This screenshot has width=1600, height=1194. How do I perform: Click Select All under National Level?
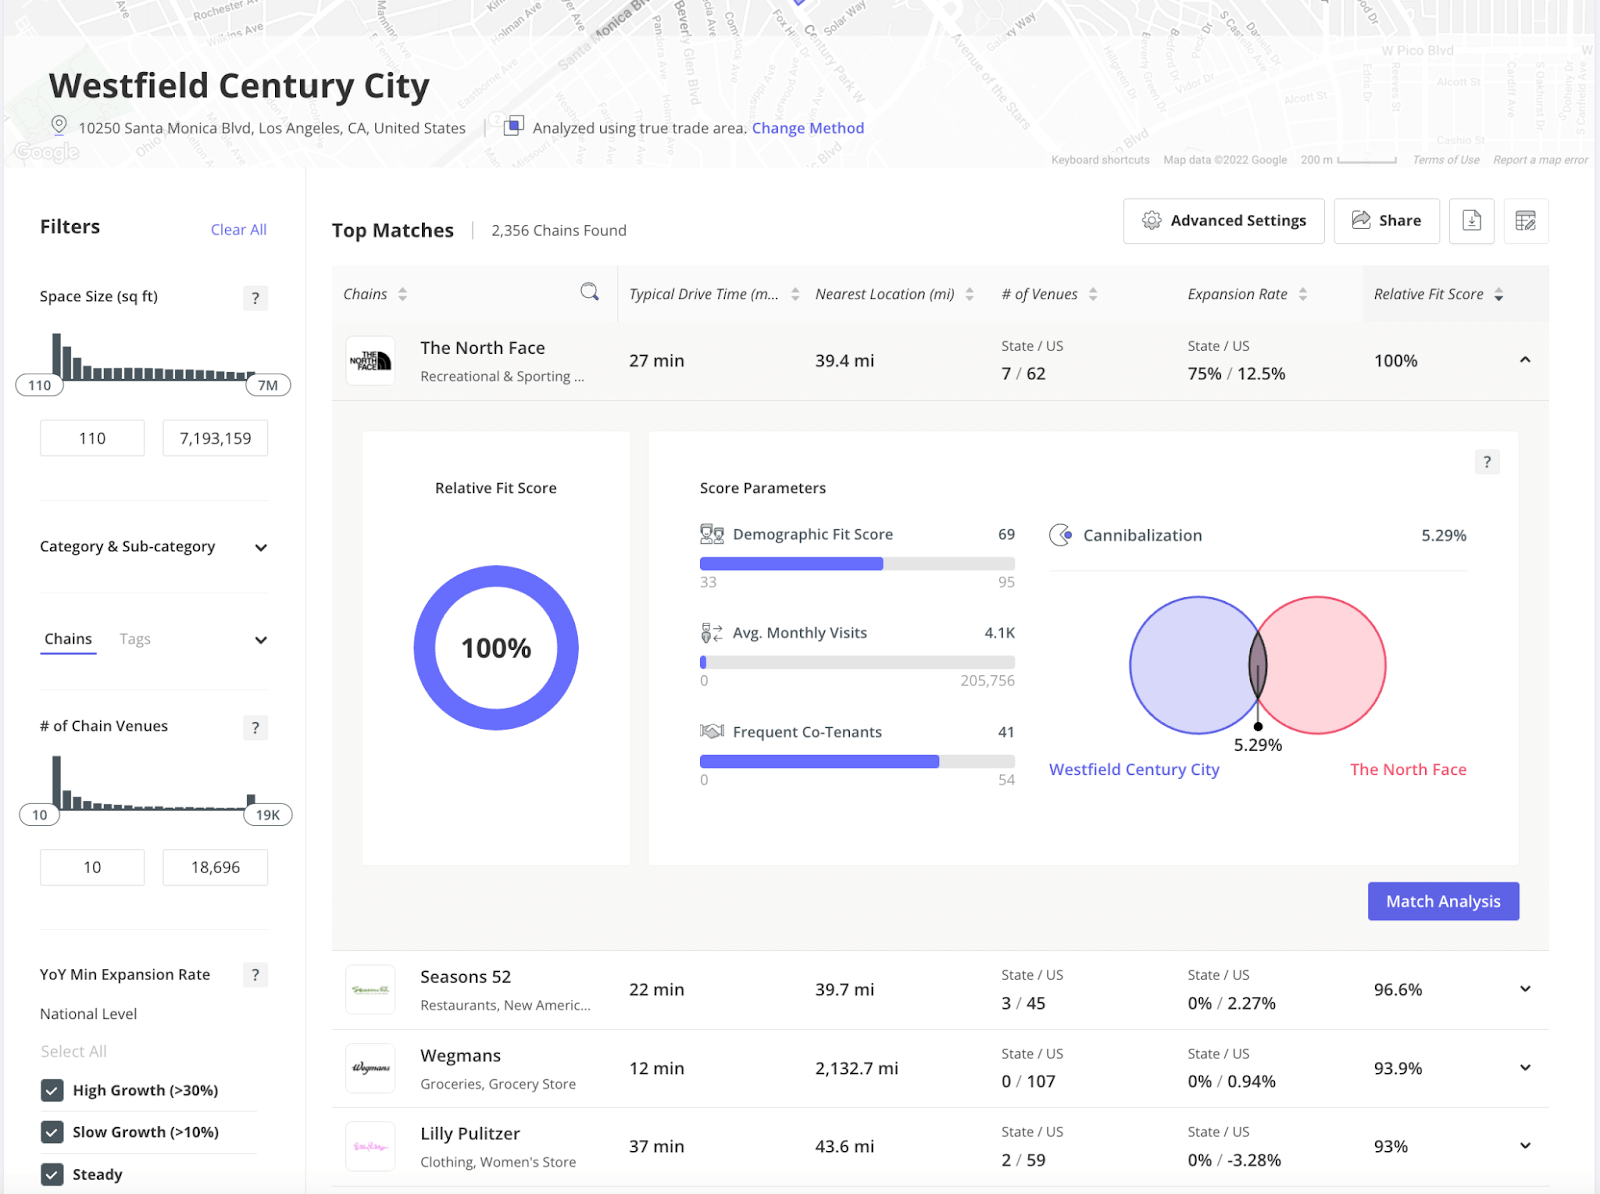(73, 1051)
